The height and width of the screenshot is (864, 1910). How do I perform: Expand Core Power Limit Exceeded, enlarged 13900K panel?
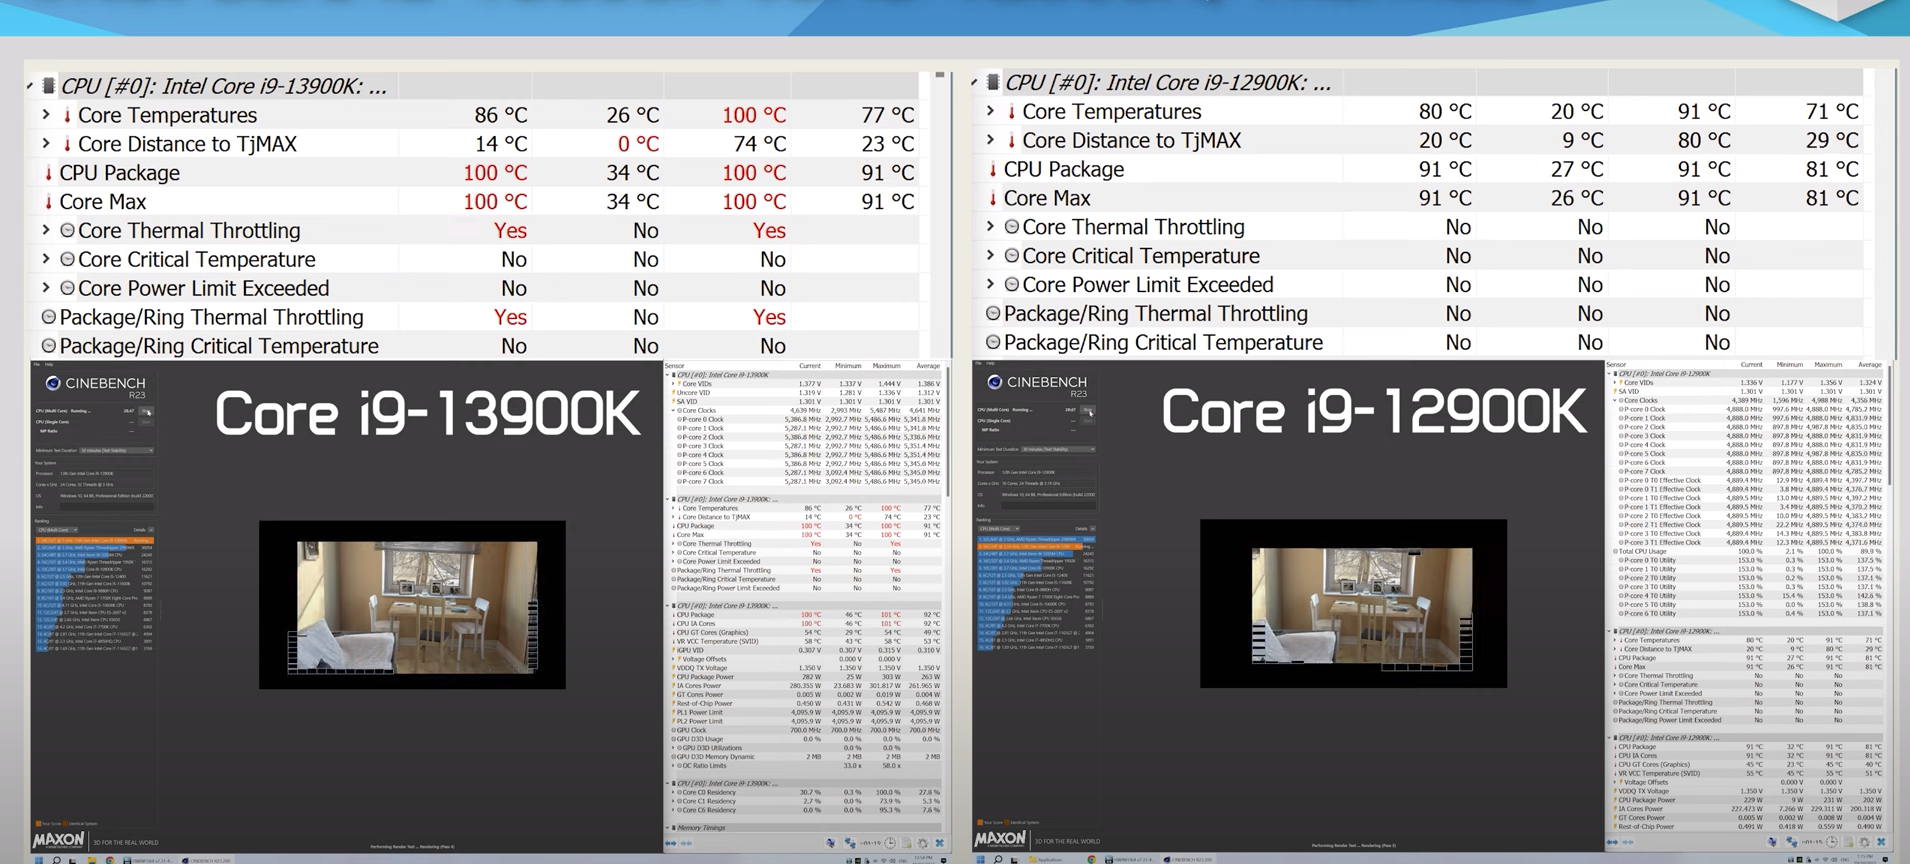click(46, 288)
